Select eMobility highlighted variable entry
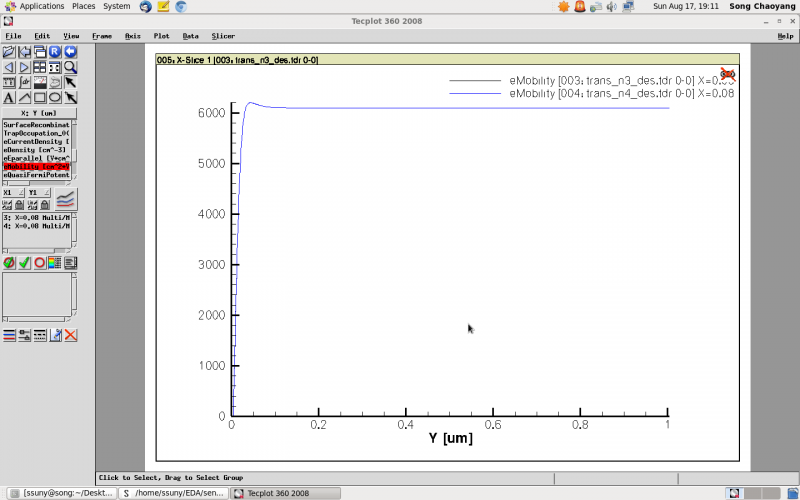 (36, 167)
